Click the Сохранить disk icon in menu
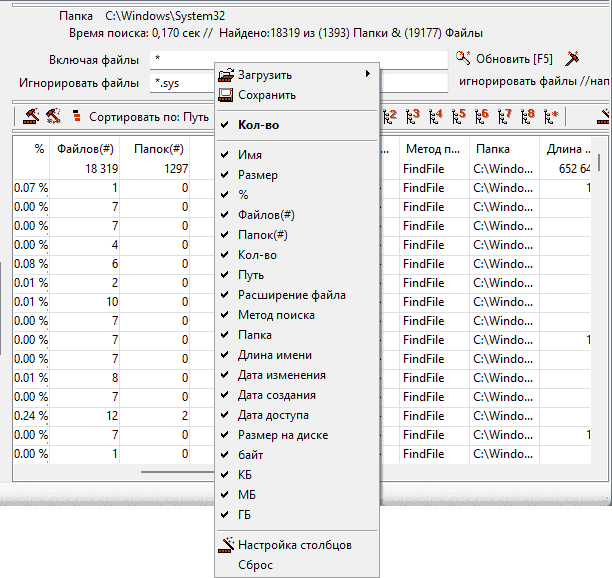Image resolution: width=612 pixels, height=578 pixels. 226,95
